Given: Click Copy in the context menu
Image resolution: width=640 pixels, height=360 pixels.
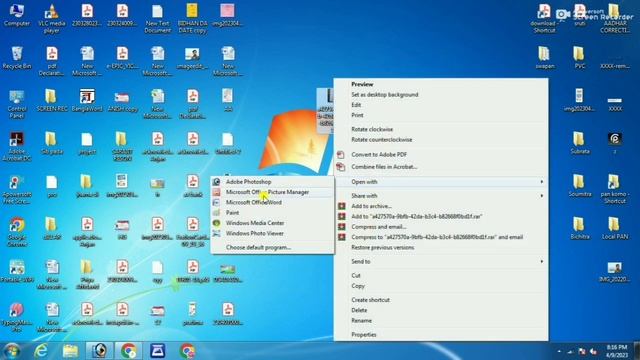Looking at the screenshot, I should pyautogui.click(x=358, y=286).
